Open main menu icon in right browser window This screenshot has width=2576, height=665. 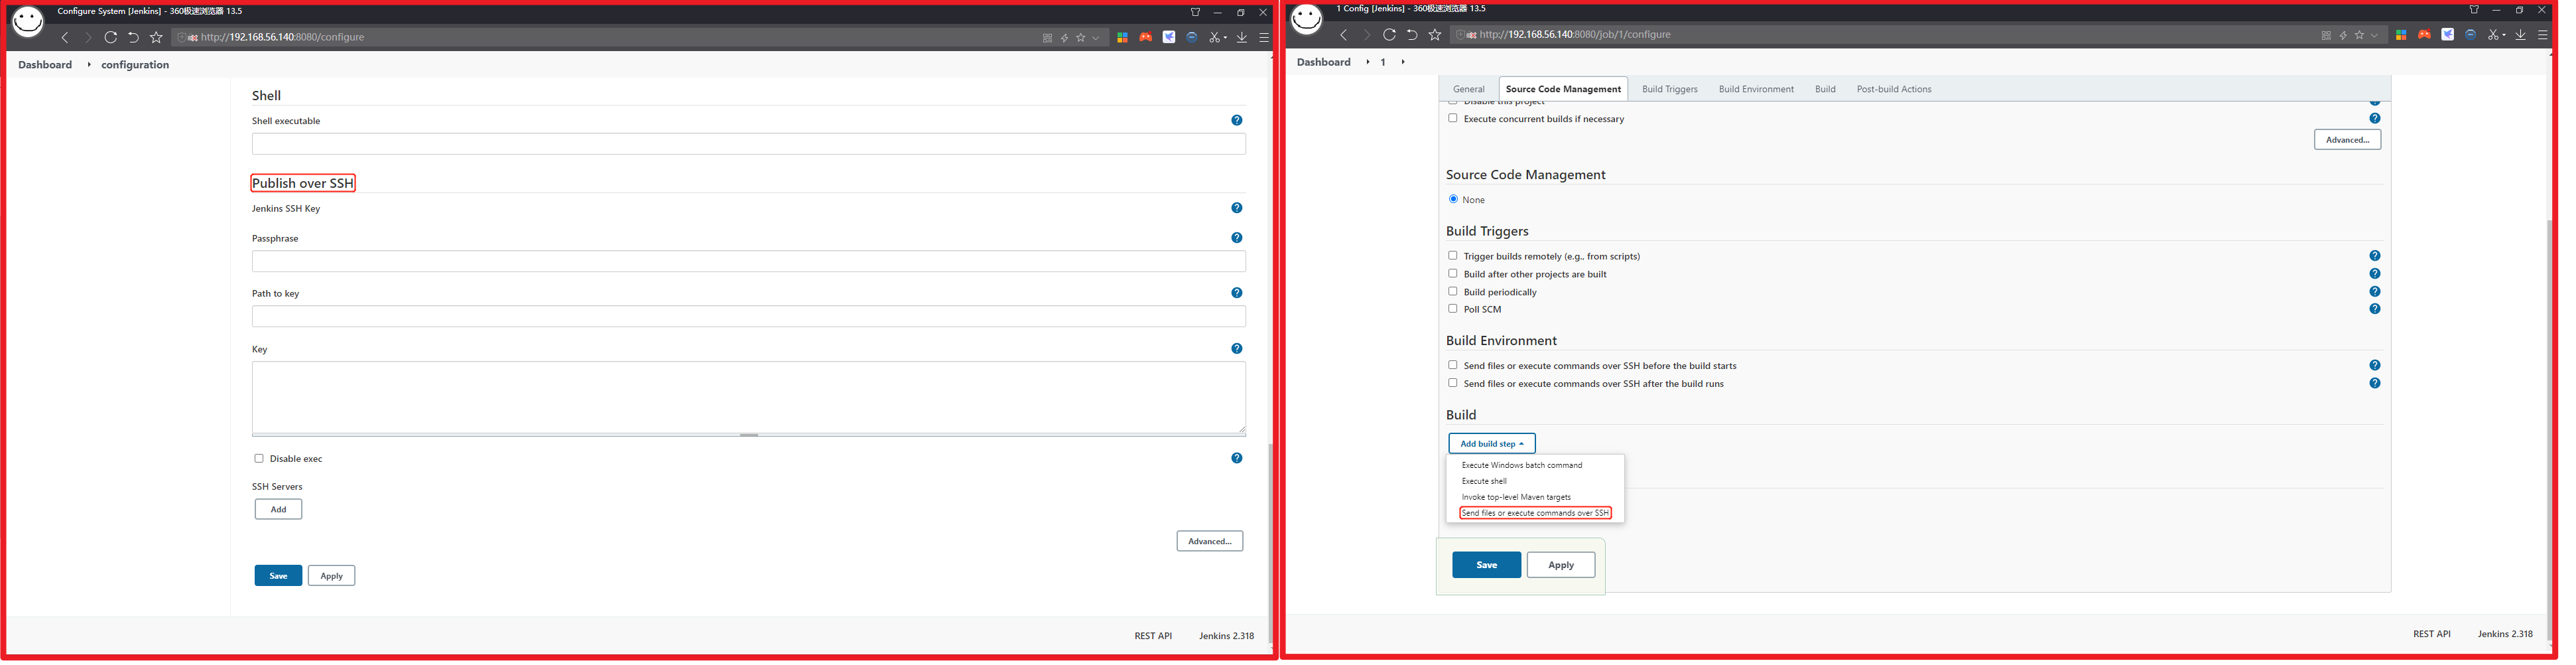(x=2543, y=34)
